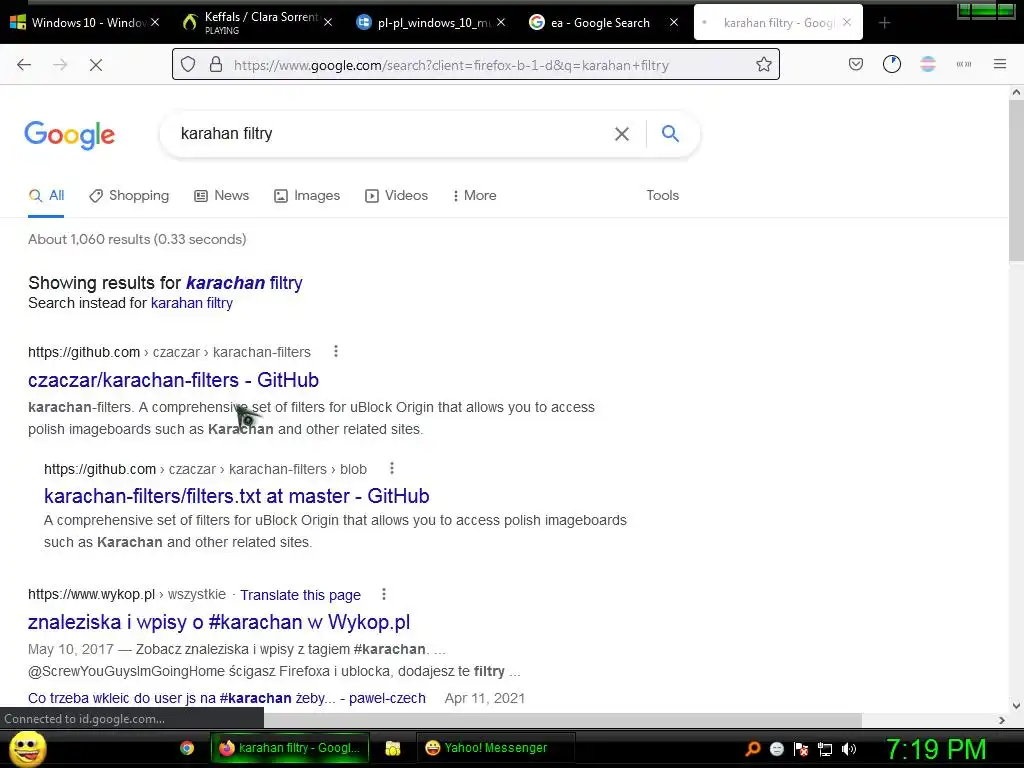Select the All results tab

(x=46, y=195)
